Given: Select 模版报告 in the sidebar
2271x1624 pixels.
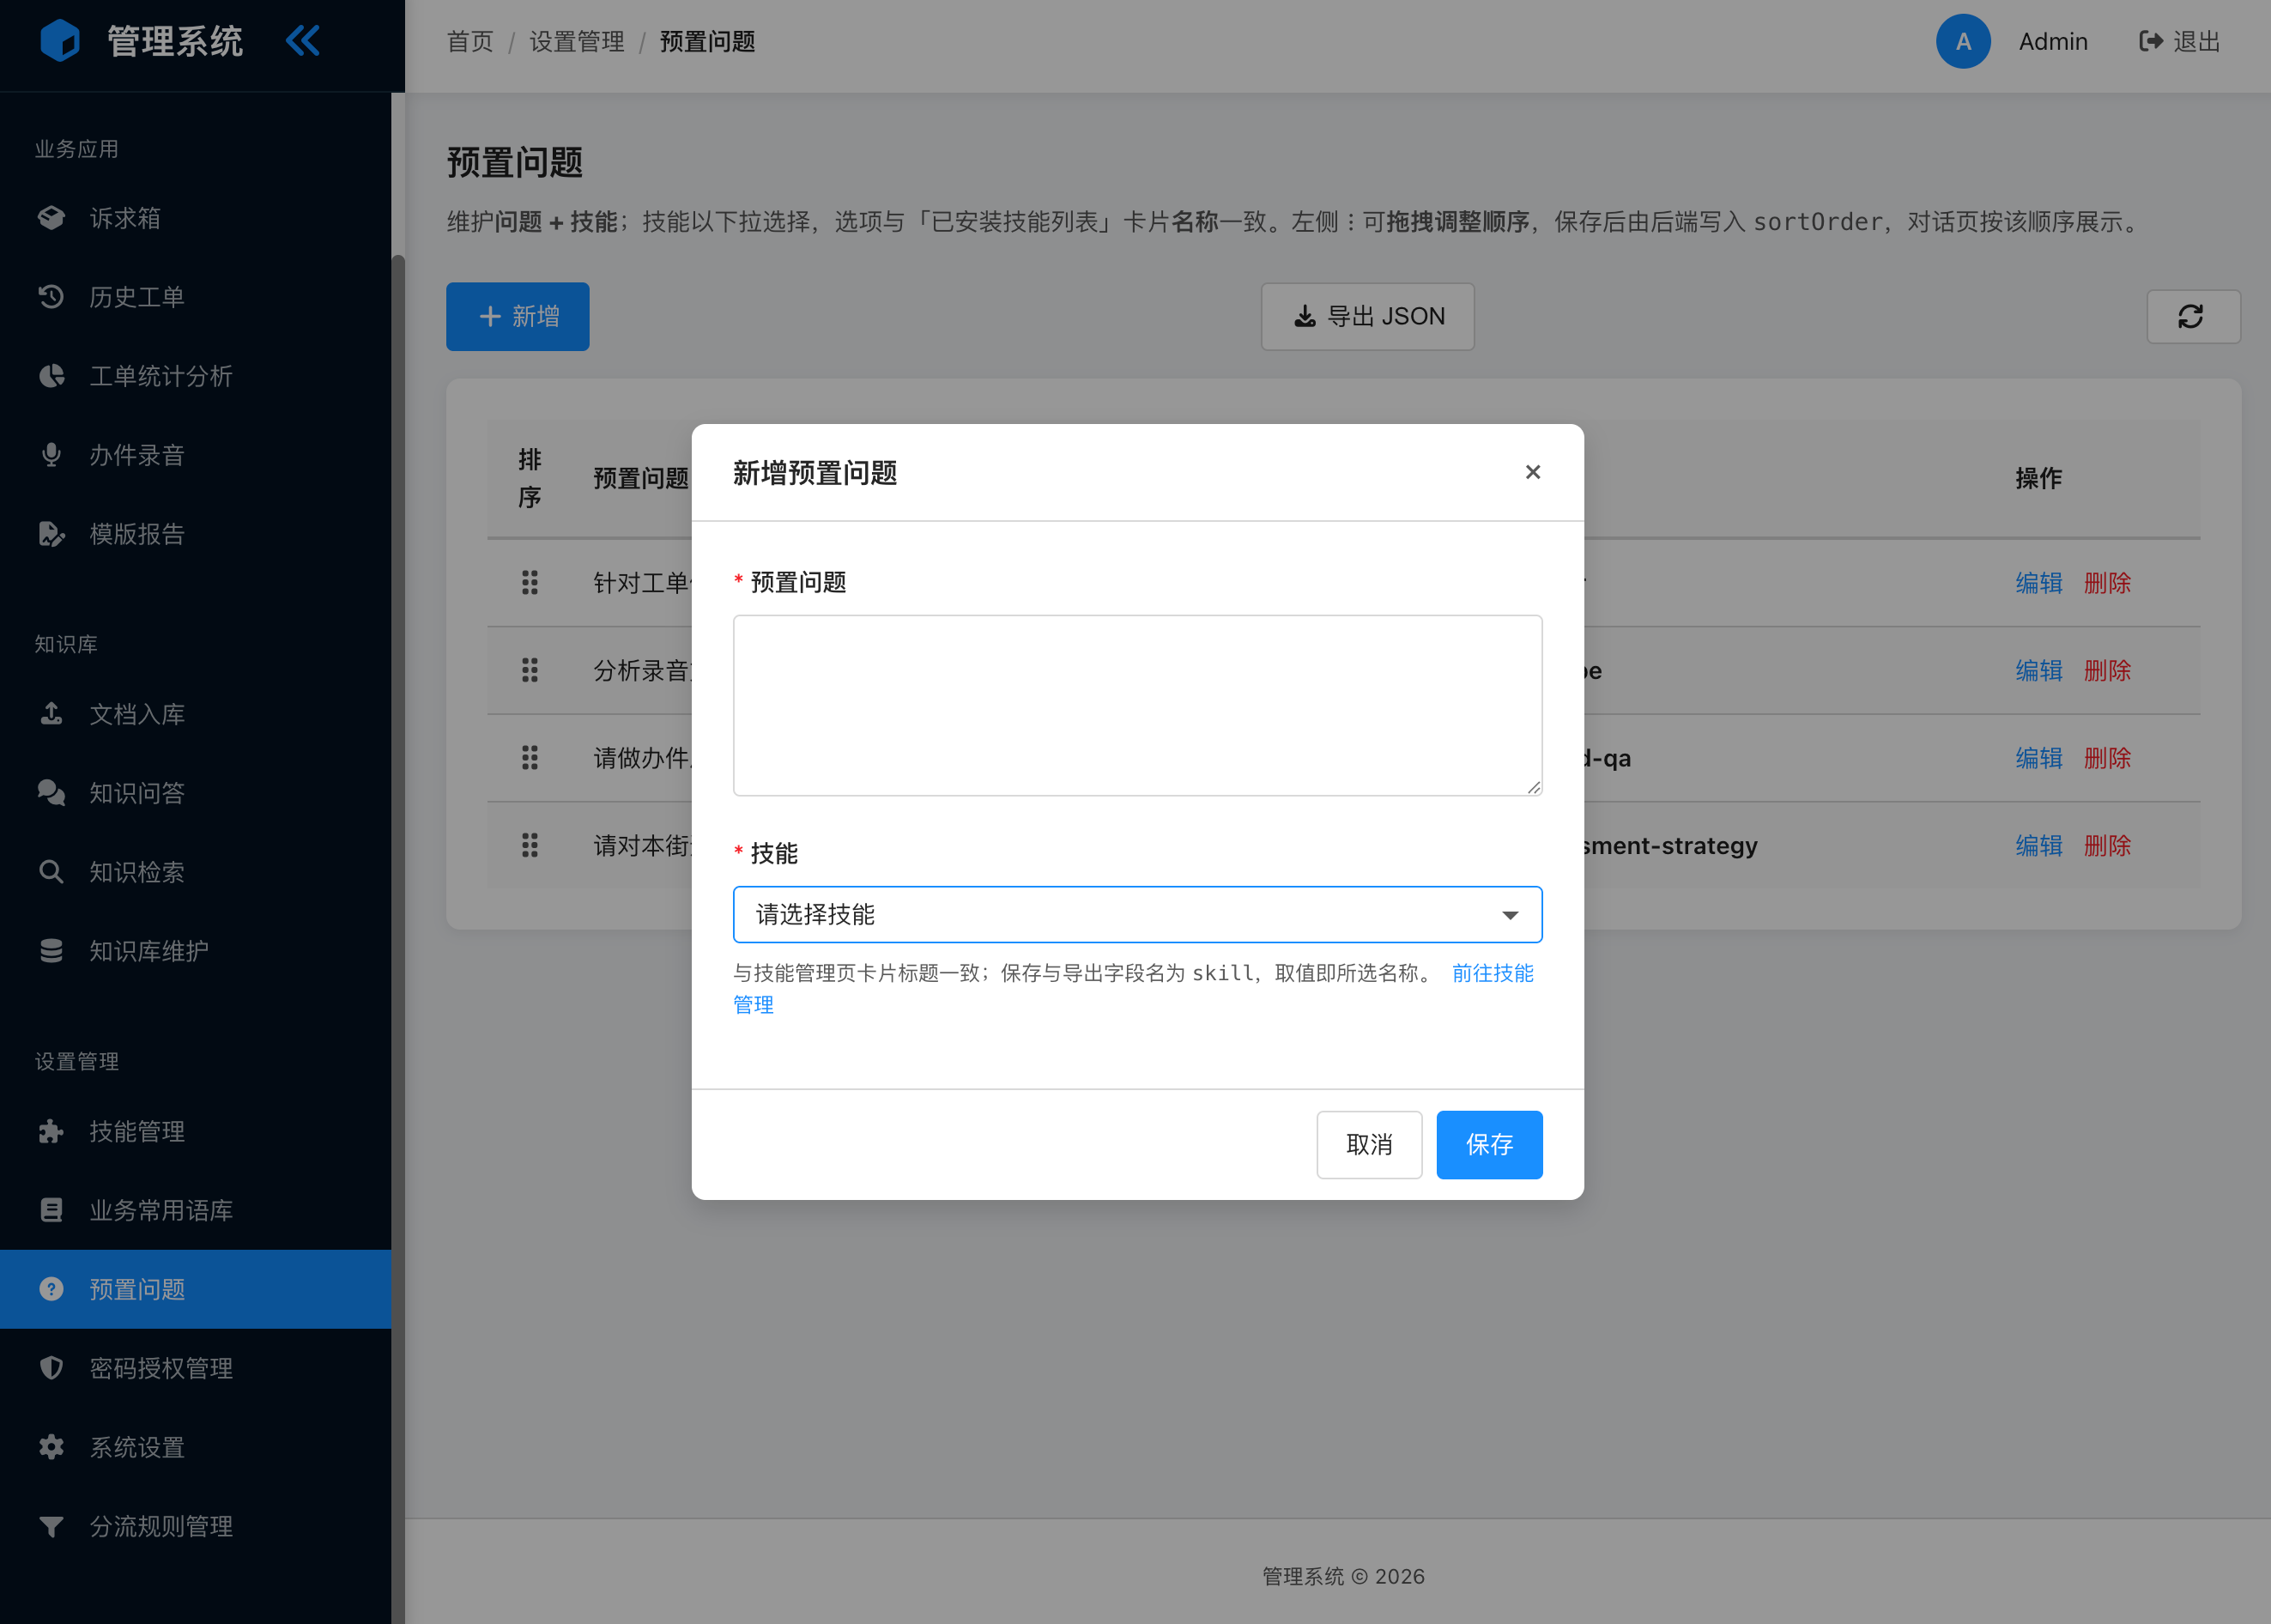Looking at the screenshot, I should click(x=195, y=534).
